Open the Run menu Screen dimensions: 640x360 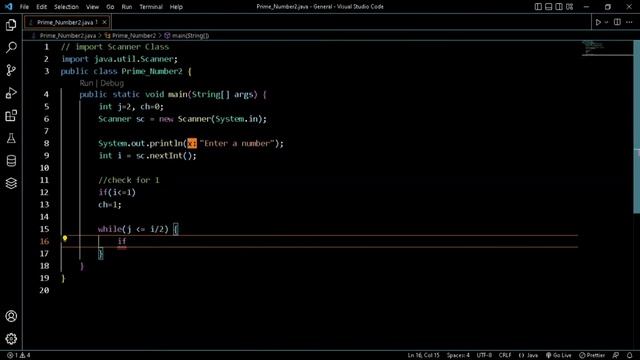click(x=127, y=7)
